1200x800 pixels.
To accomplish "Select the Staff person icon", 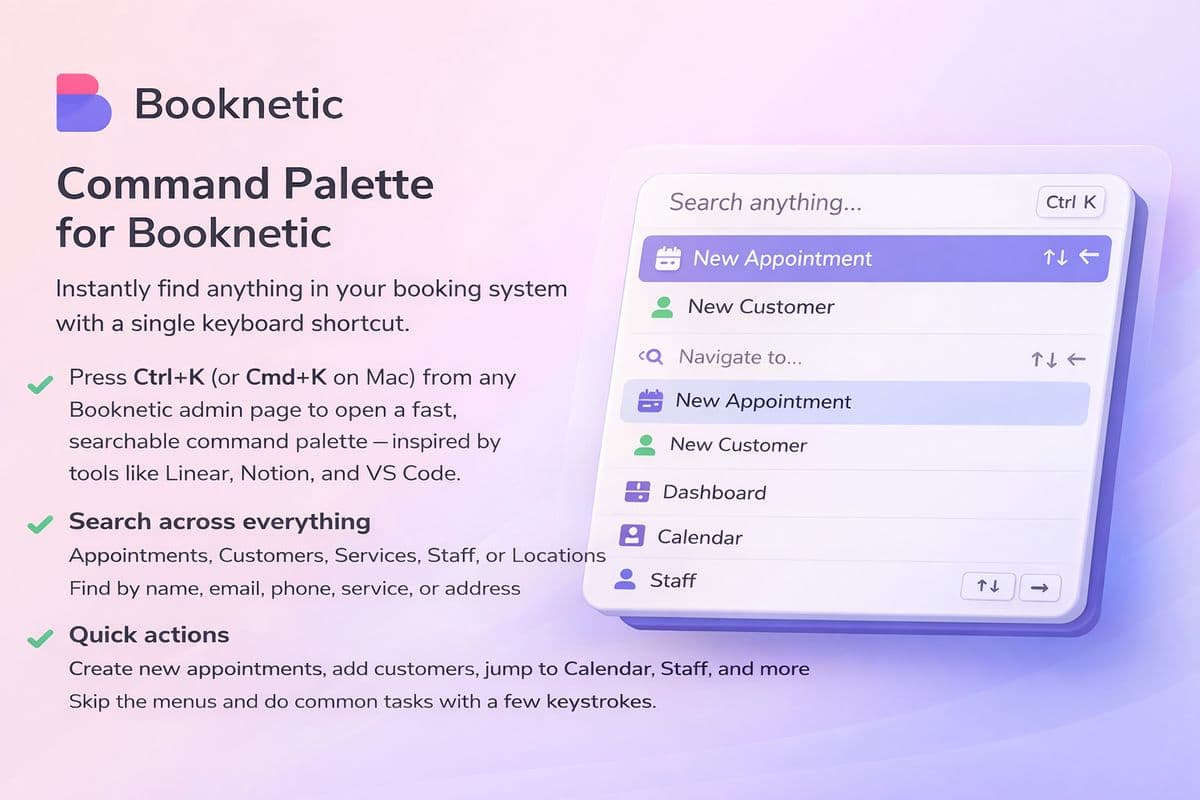I will (623, 580).
